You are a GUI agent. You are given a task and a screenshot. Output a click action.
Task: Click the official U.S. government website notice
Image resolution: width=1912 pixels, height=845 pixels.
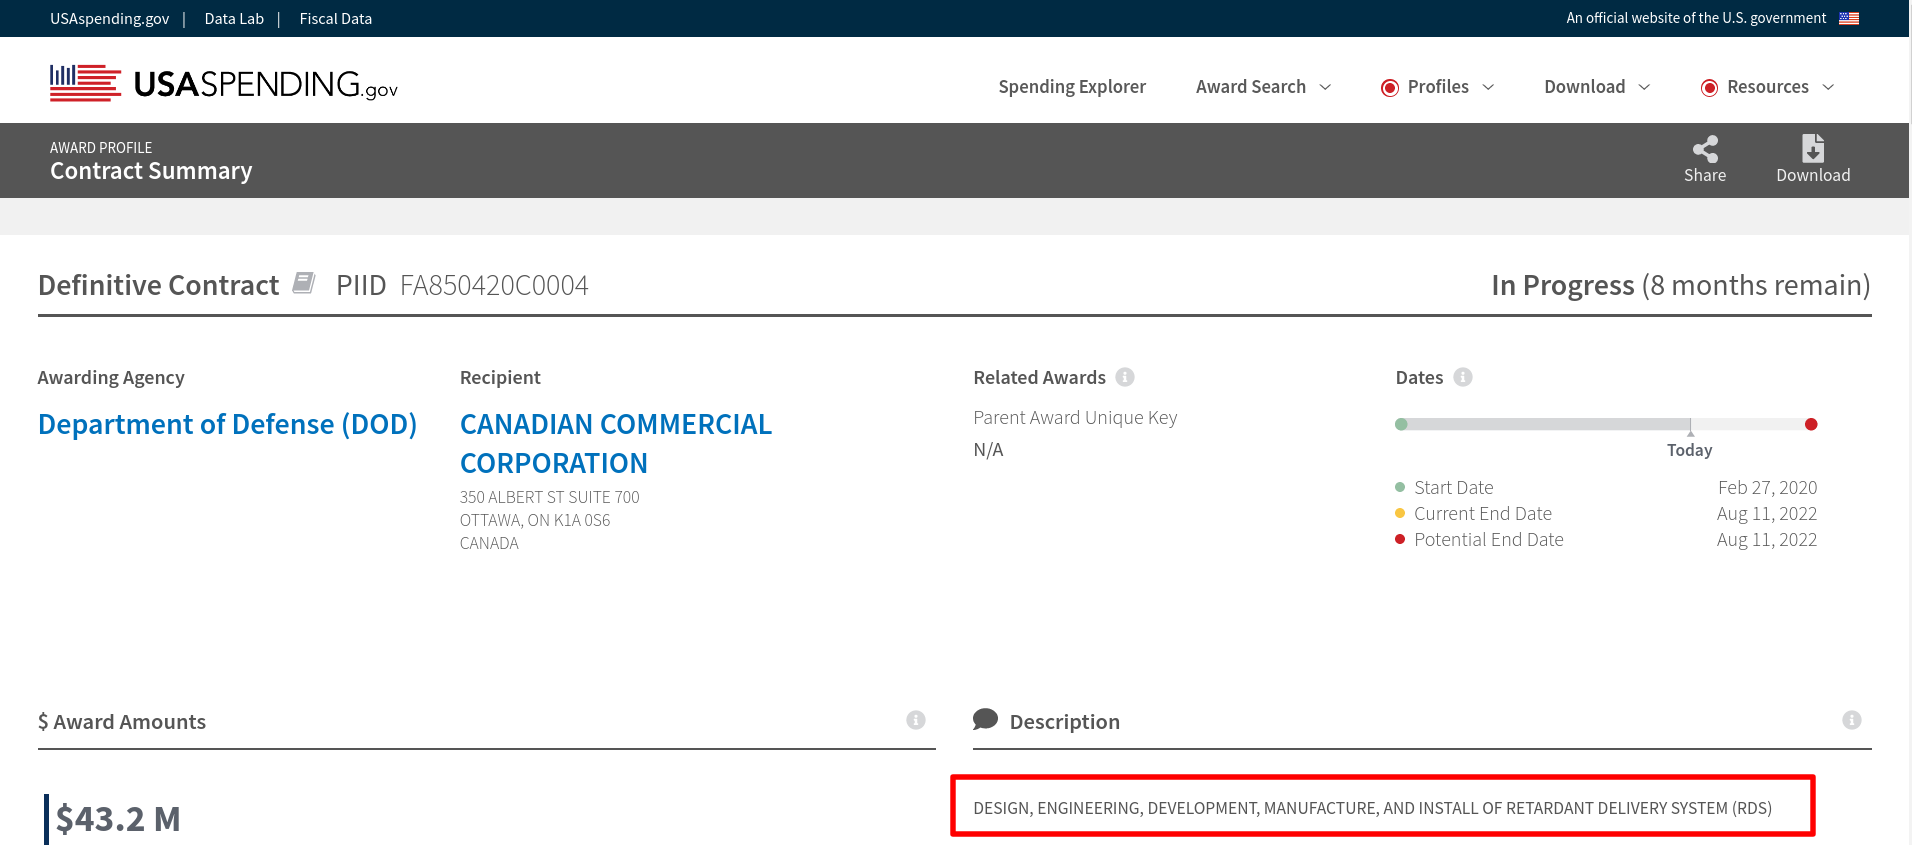click(x=1696, y=18)
